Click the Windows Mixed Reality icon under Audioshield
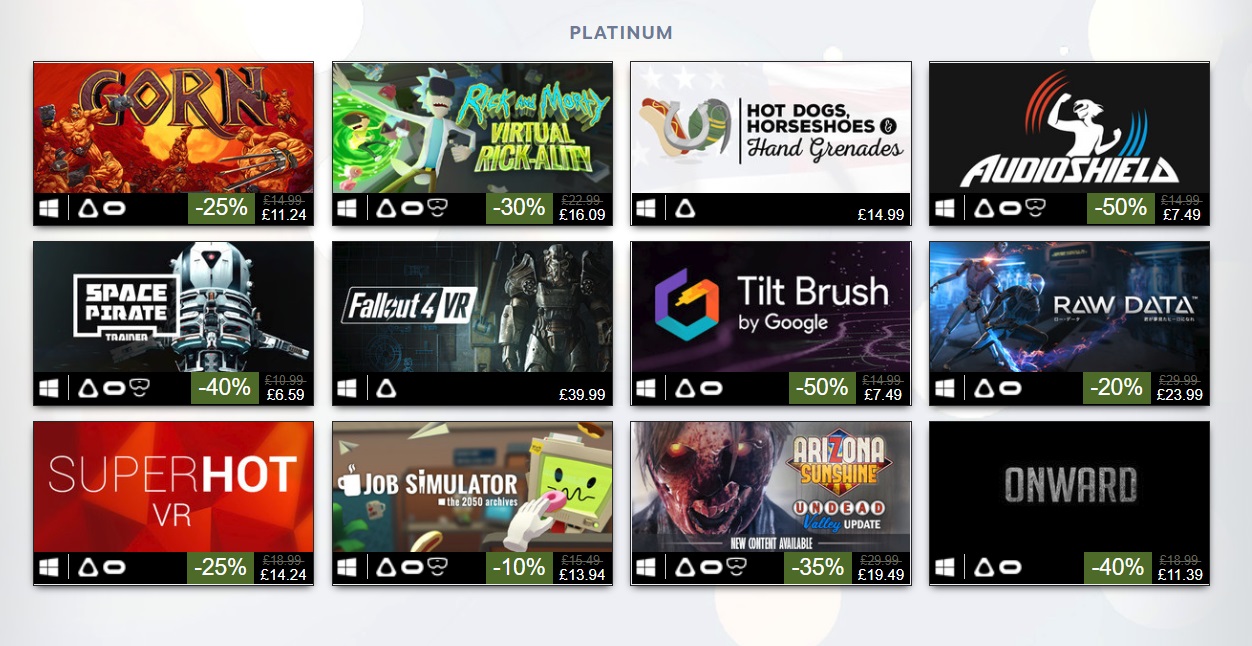Screen dimensions: 1252x646 (1037, 209)
